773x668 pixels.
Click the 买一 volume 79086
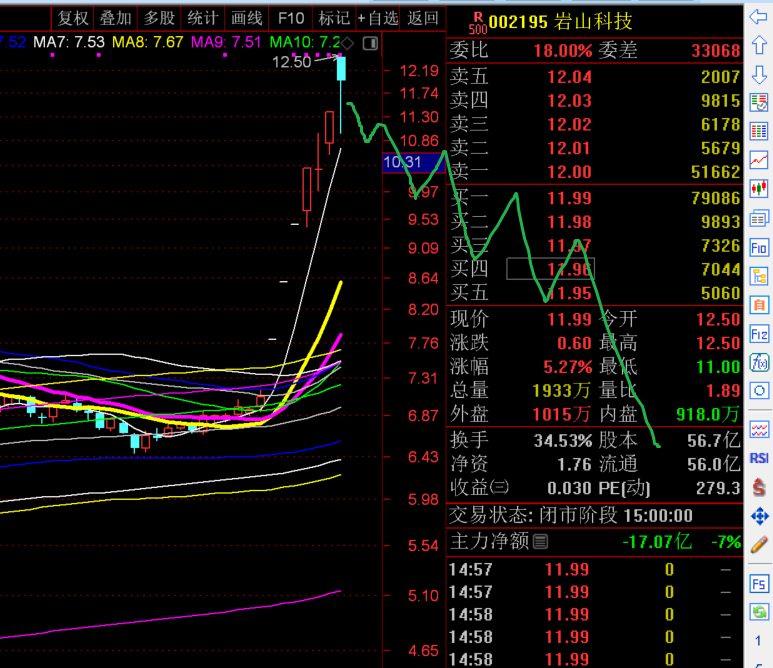716,198
